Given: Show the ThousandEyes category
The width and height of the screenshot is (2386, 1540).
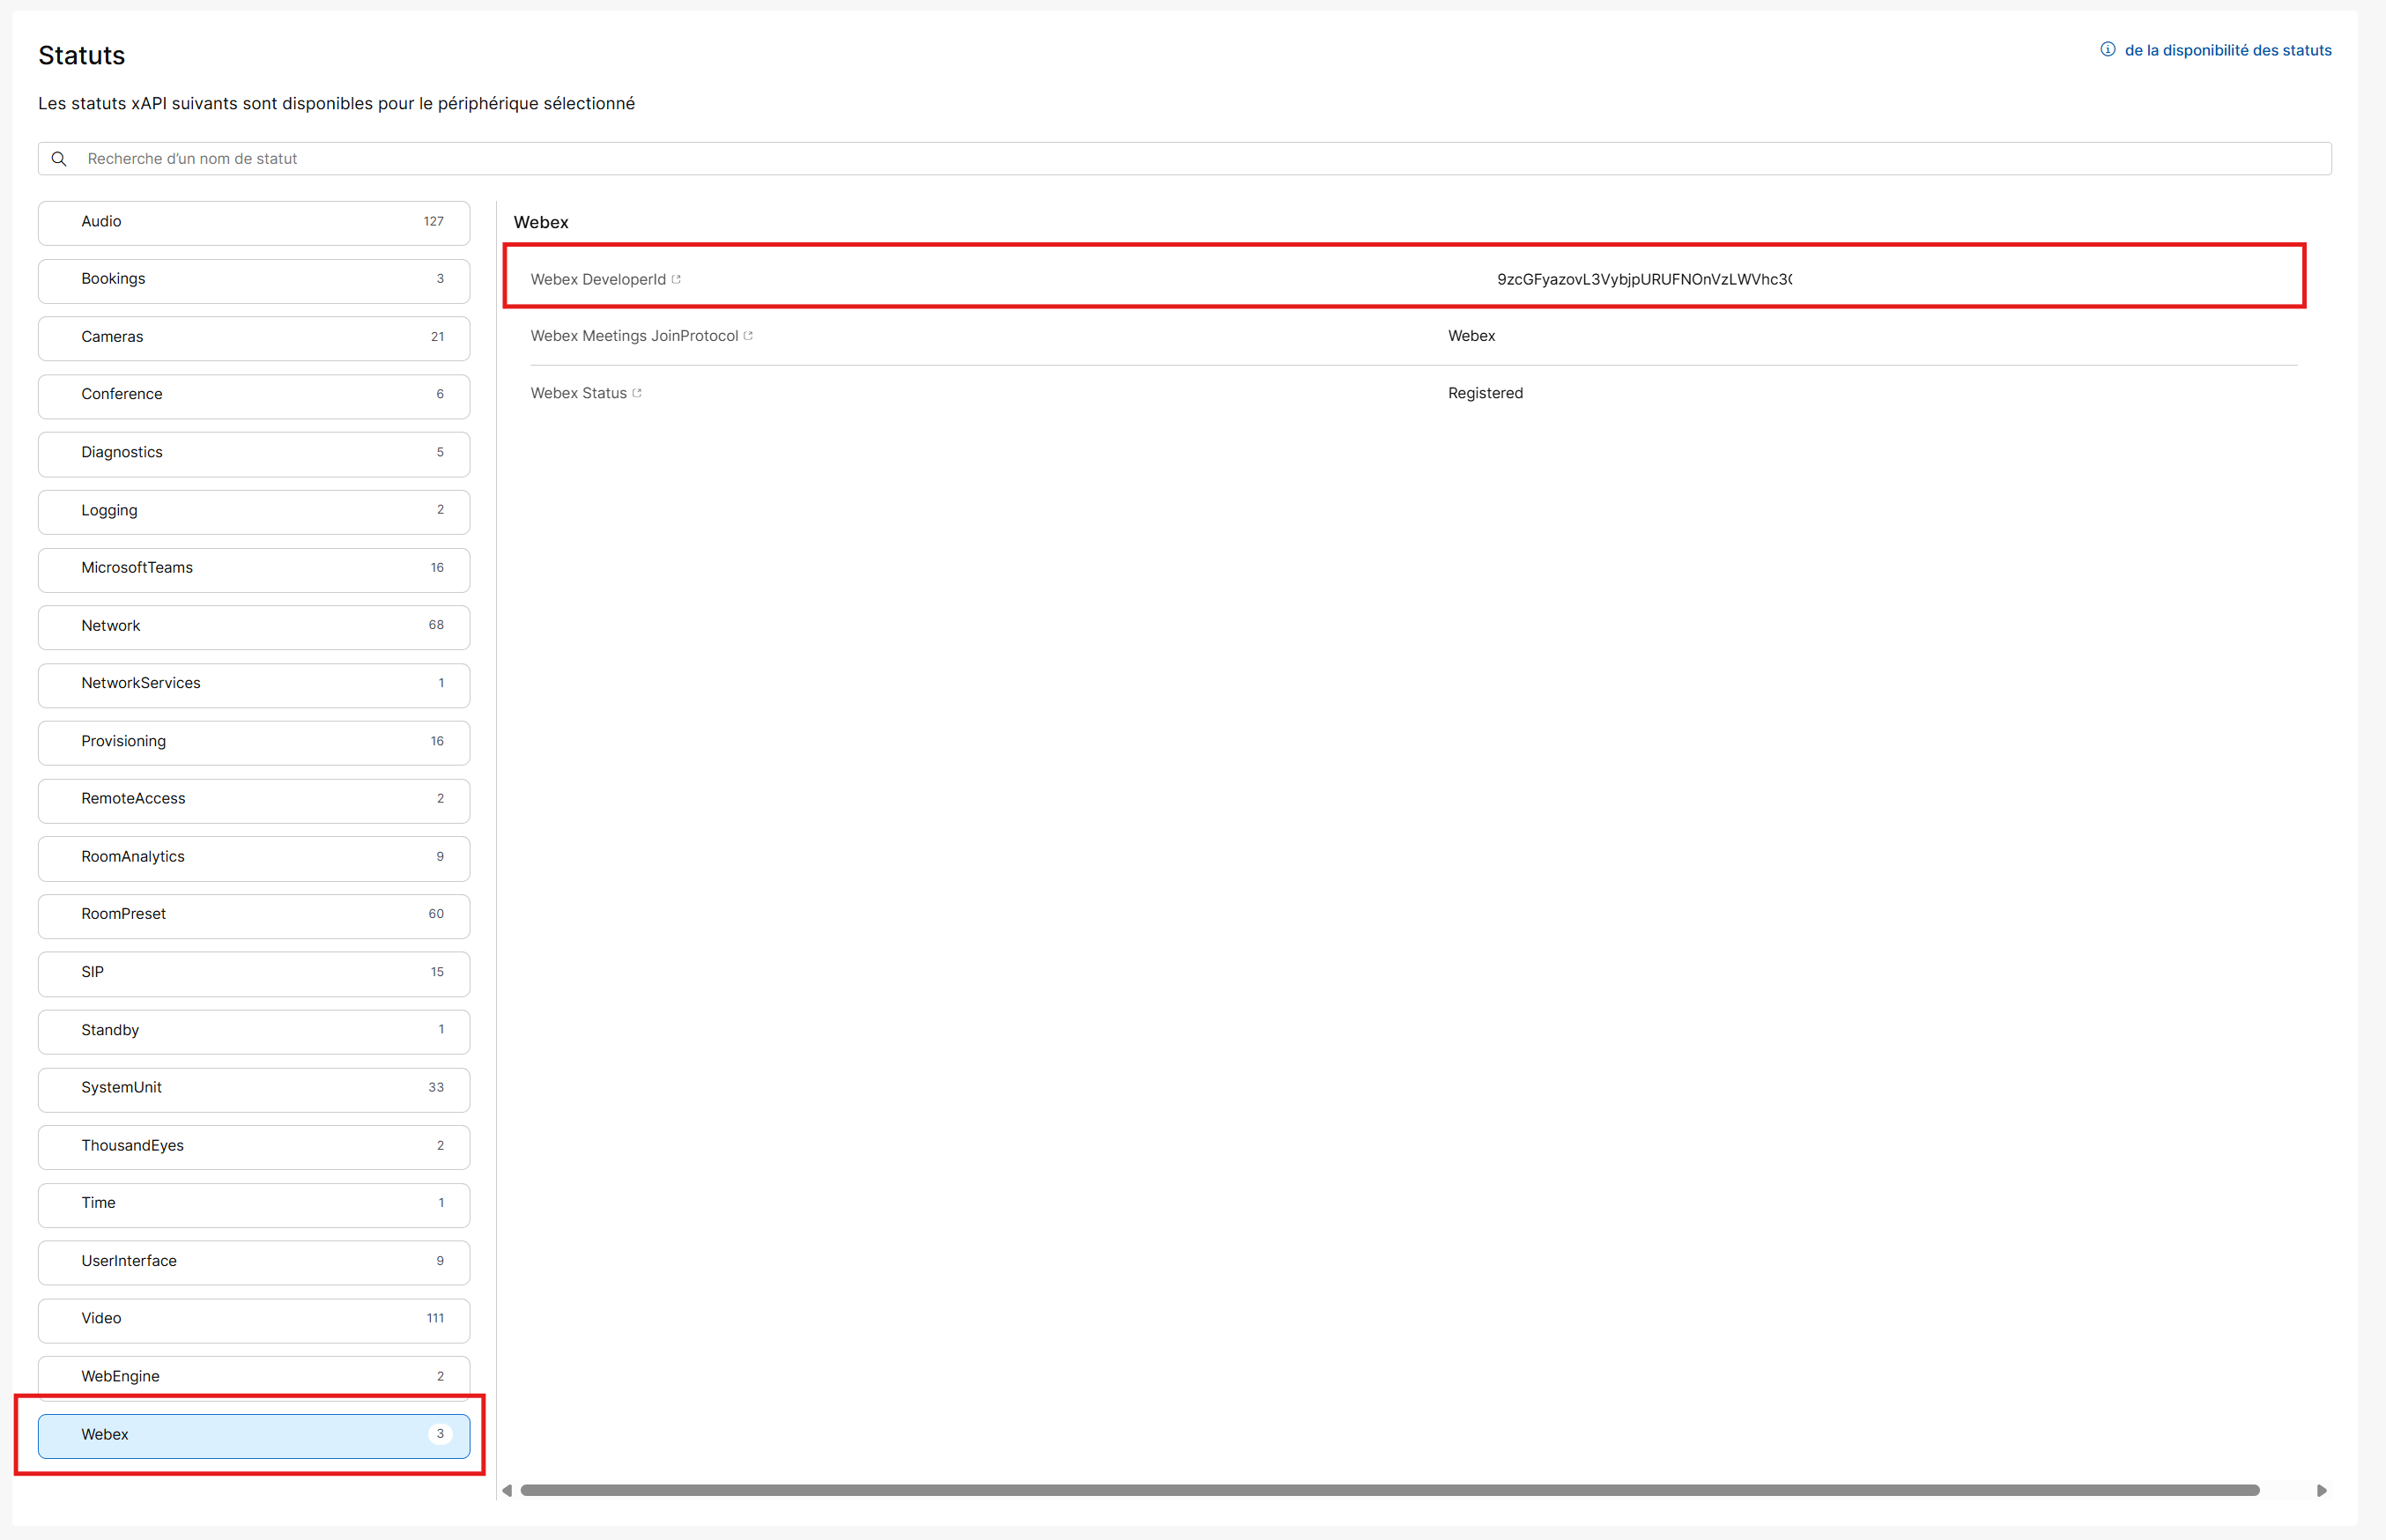Looking at the screenshot, I should (x=254, y=1146).
